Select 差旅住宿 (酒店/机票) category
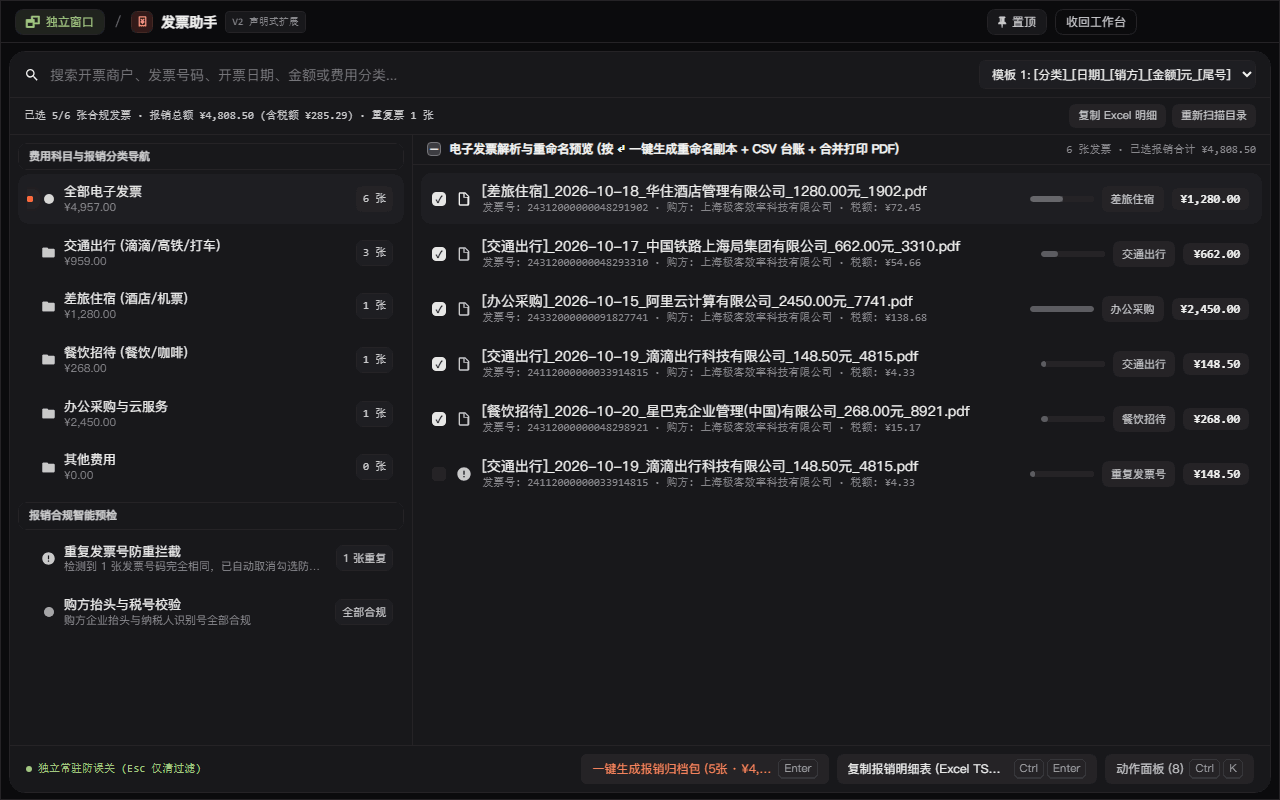 (x=211, y=306)
